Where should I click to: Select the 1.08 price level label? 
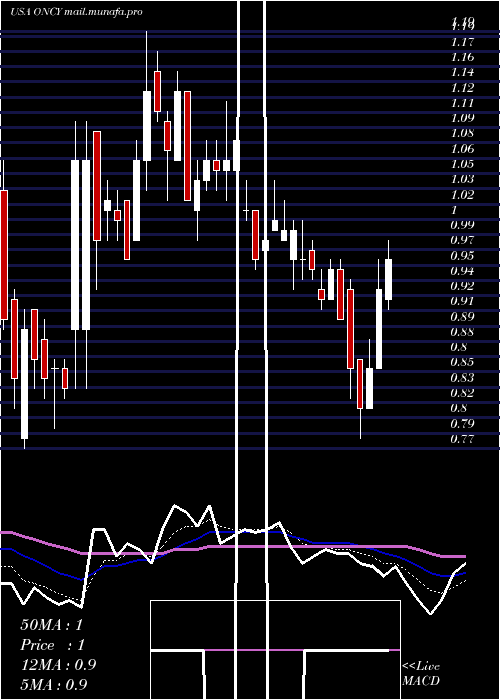[462, 133]
